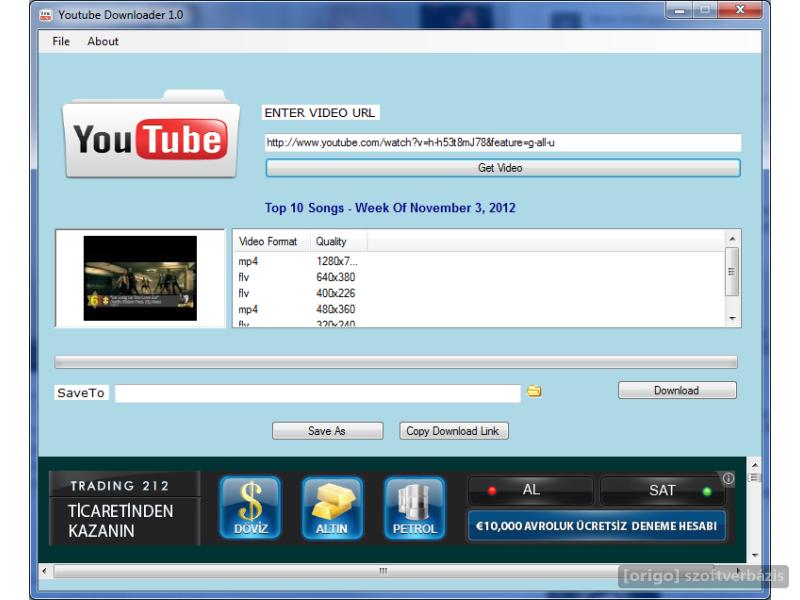The height and width of the screenshot is (600, 800).
Task: Select the mp4 480x360 format row
Action: (479, 309)
